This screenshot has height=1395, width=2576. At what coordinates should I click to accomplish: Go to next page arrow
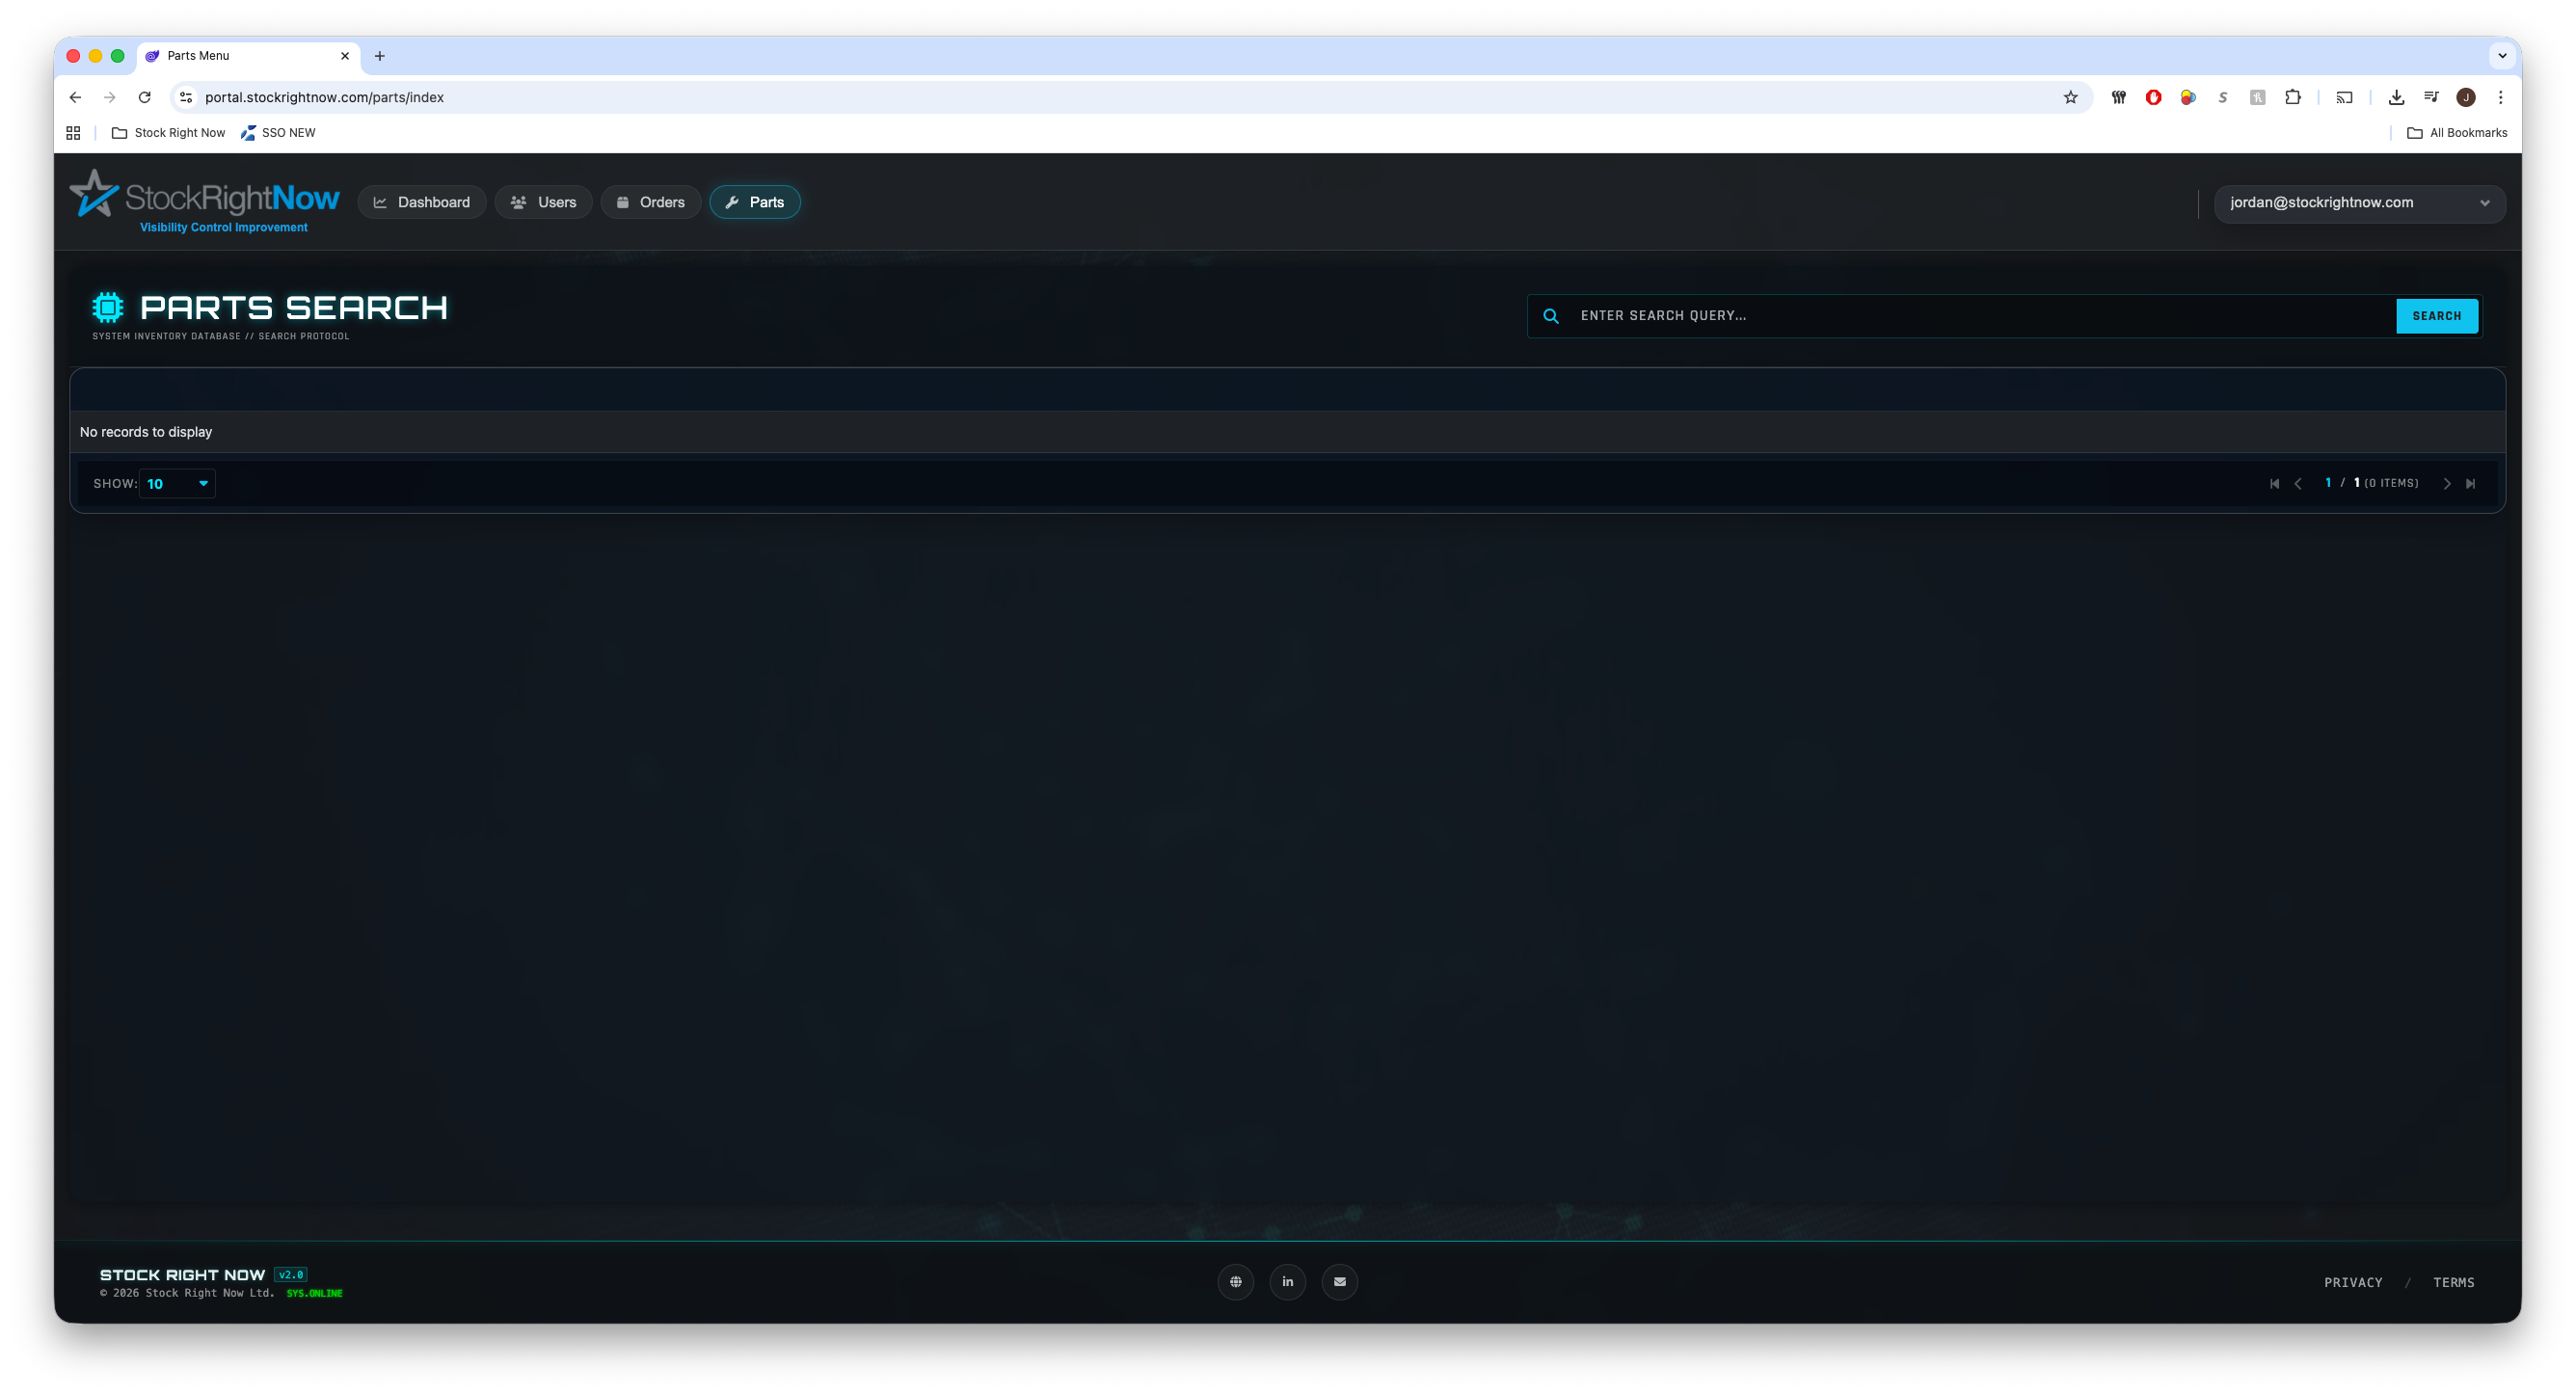[2447, 484]
